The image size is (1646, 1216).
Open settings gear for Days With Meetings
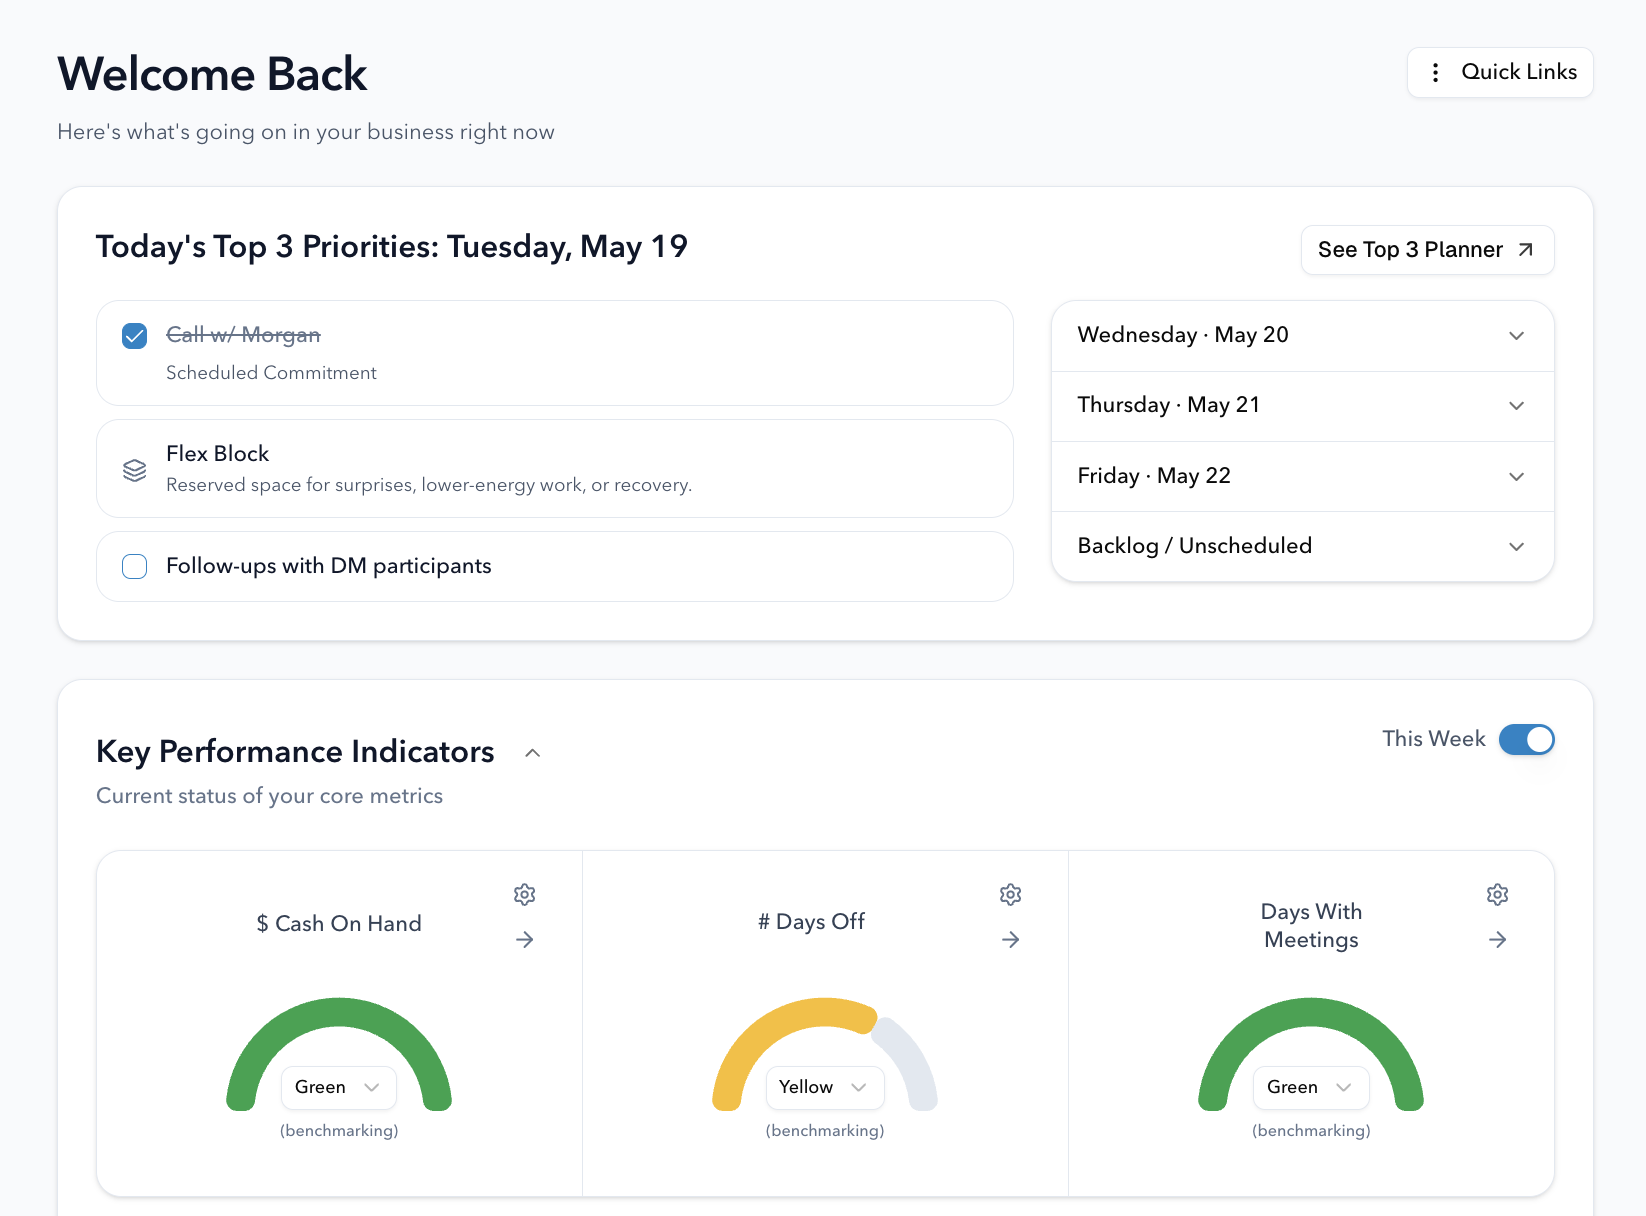pyautogui.click(x=1497, y=894)
